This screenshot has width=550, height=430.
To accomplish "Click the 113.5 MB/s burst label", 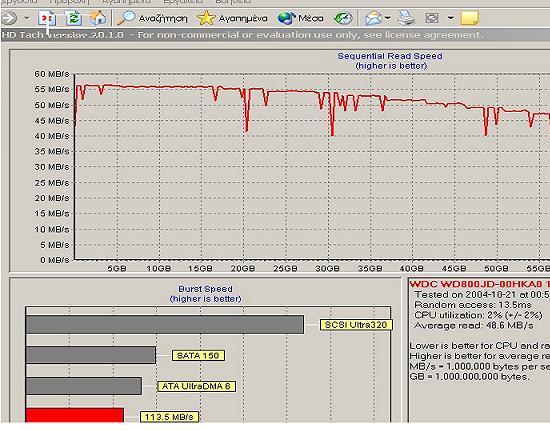I will pos(169,417).
